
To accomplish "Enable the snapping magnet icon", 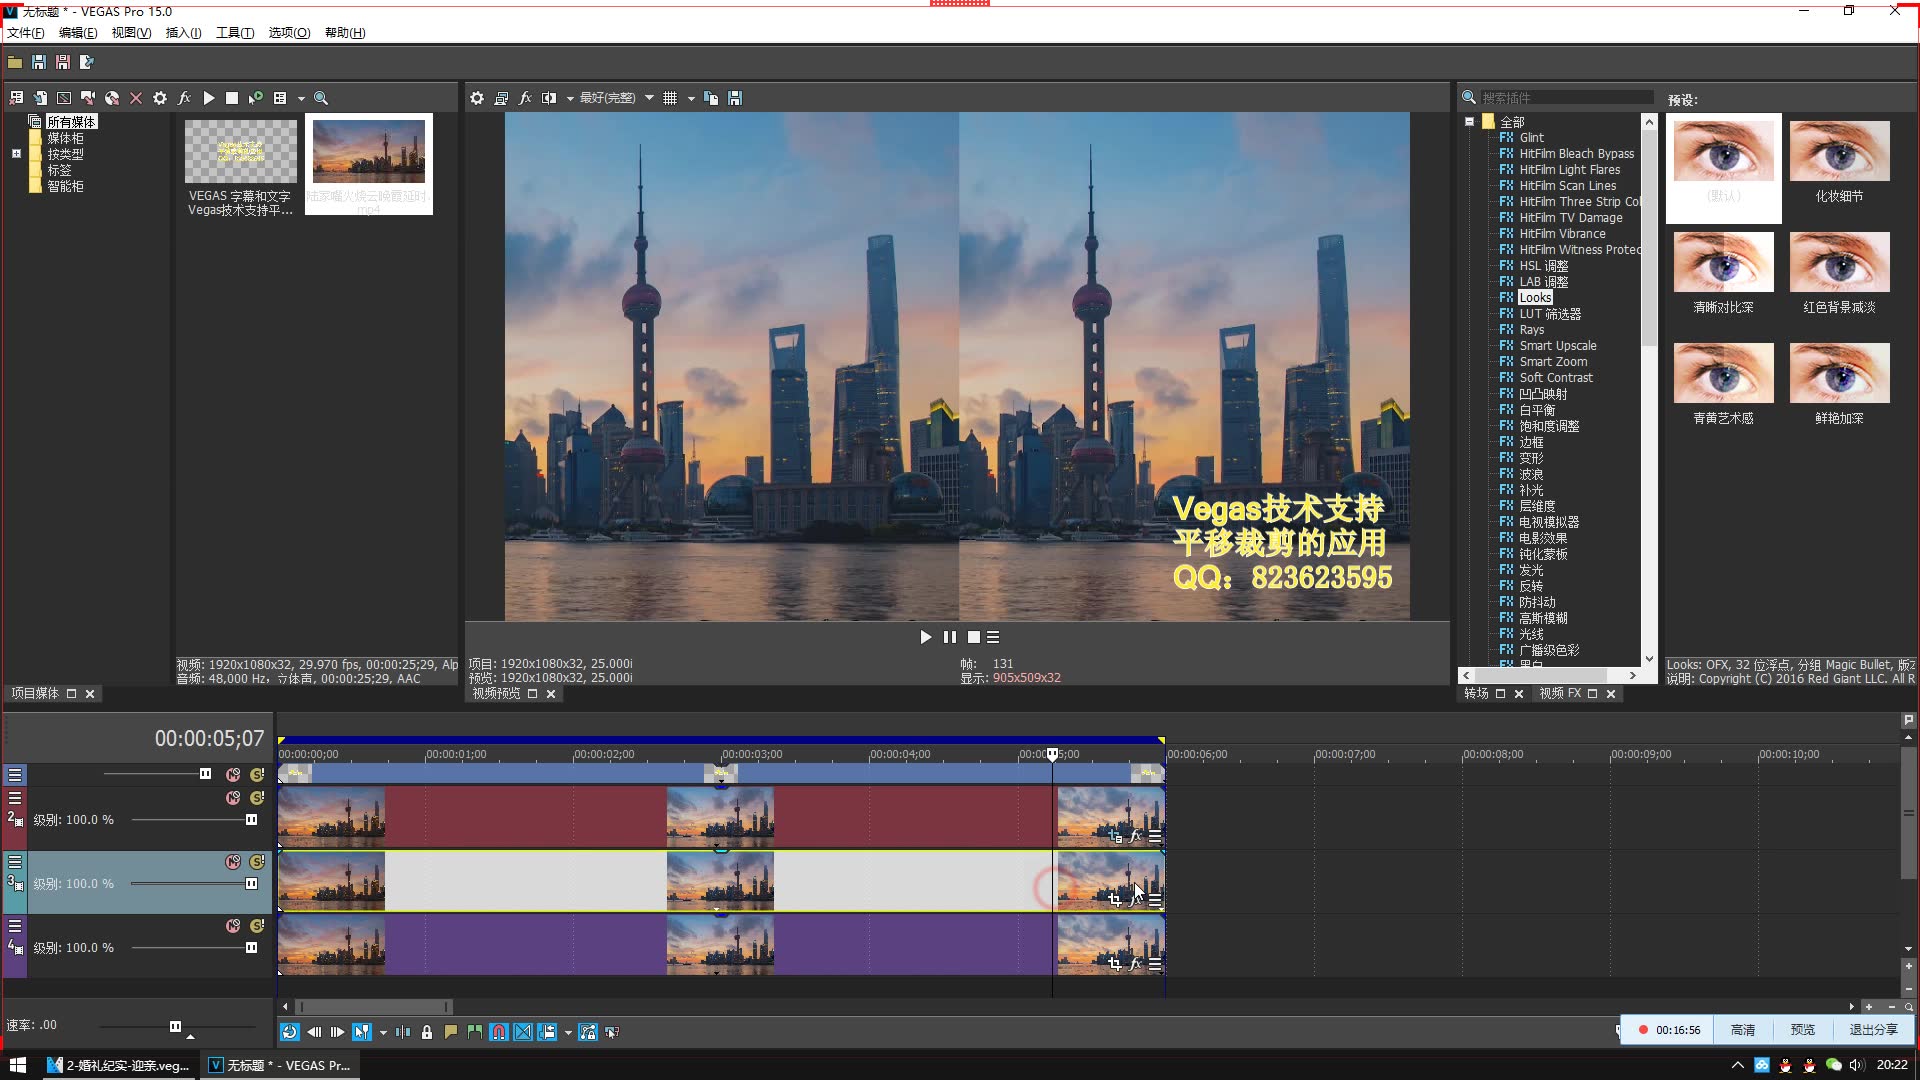I will [499, 1032].
